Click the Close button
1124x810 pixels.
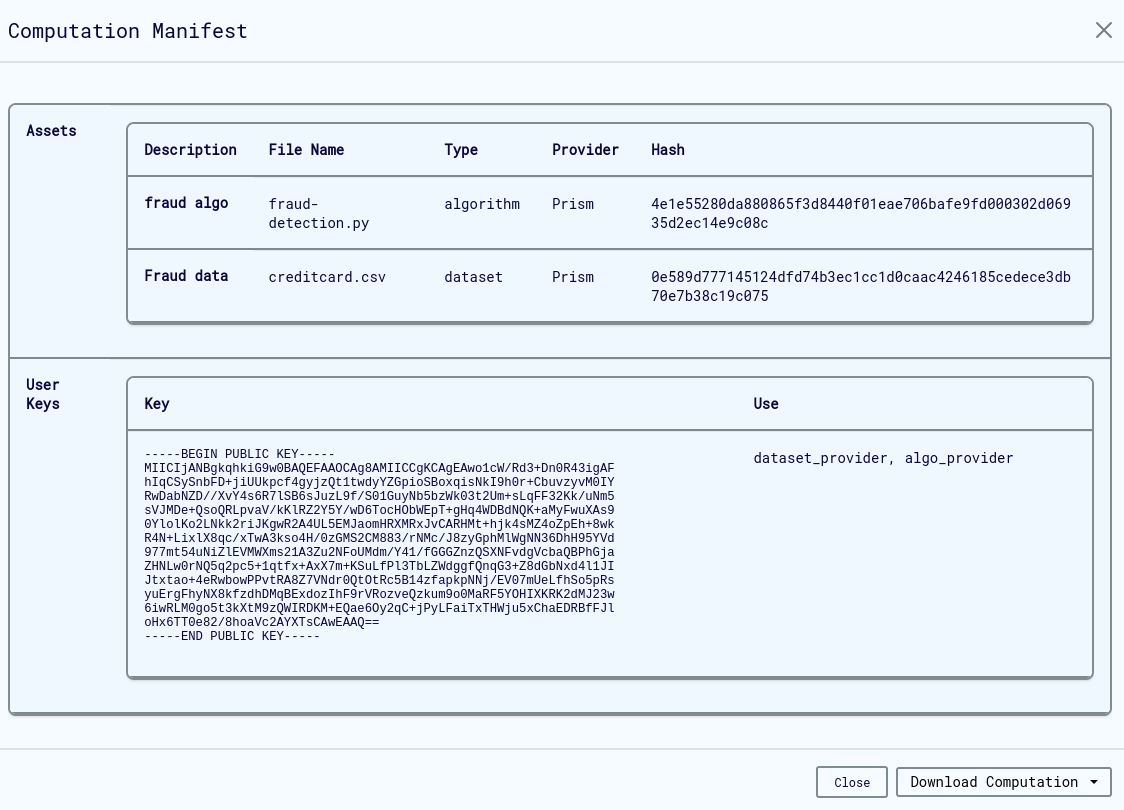(x=852, y=782)
